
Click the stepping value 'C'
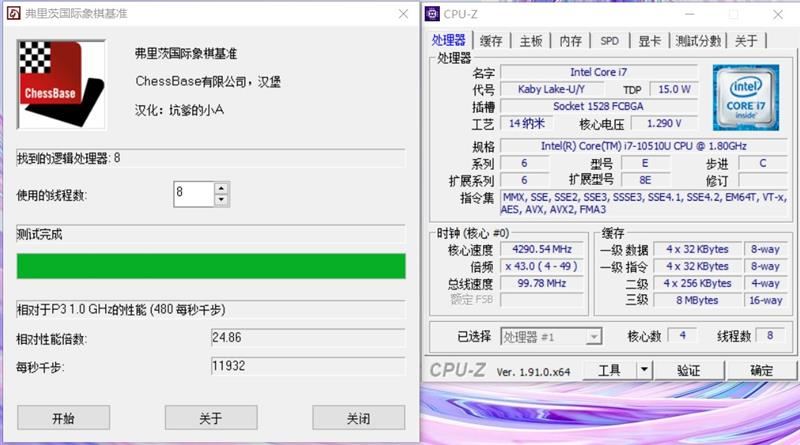(x=763, y=163)
